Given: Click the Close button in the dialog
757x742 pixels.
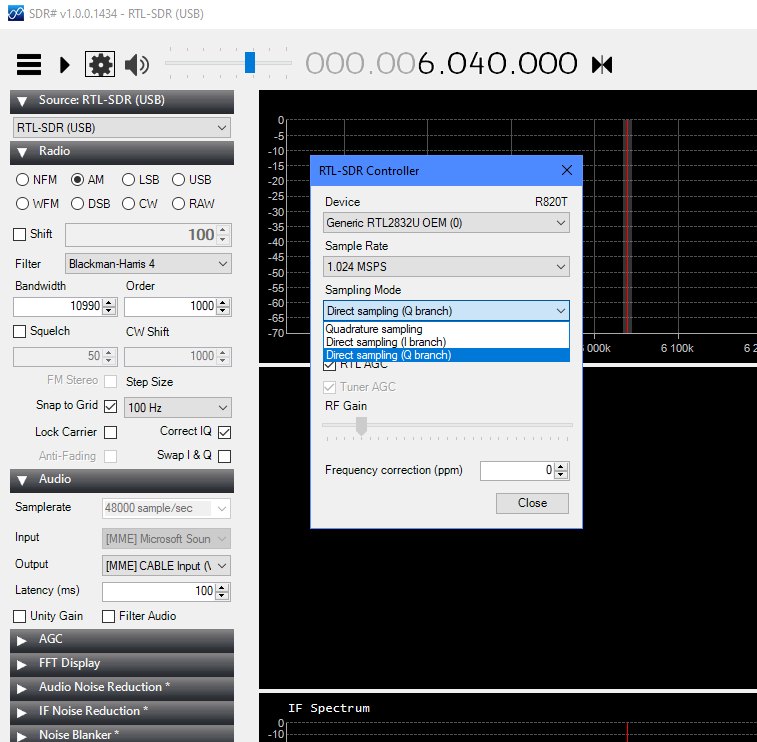Looking at the screenshot, I should 532,503.
